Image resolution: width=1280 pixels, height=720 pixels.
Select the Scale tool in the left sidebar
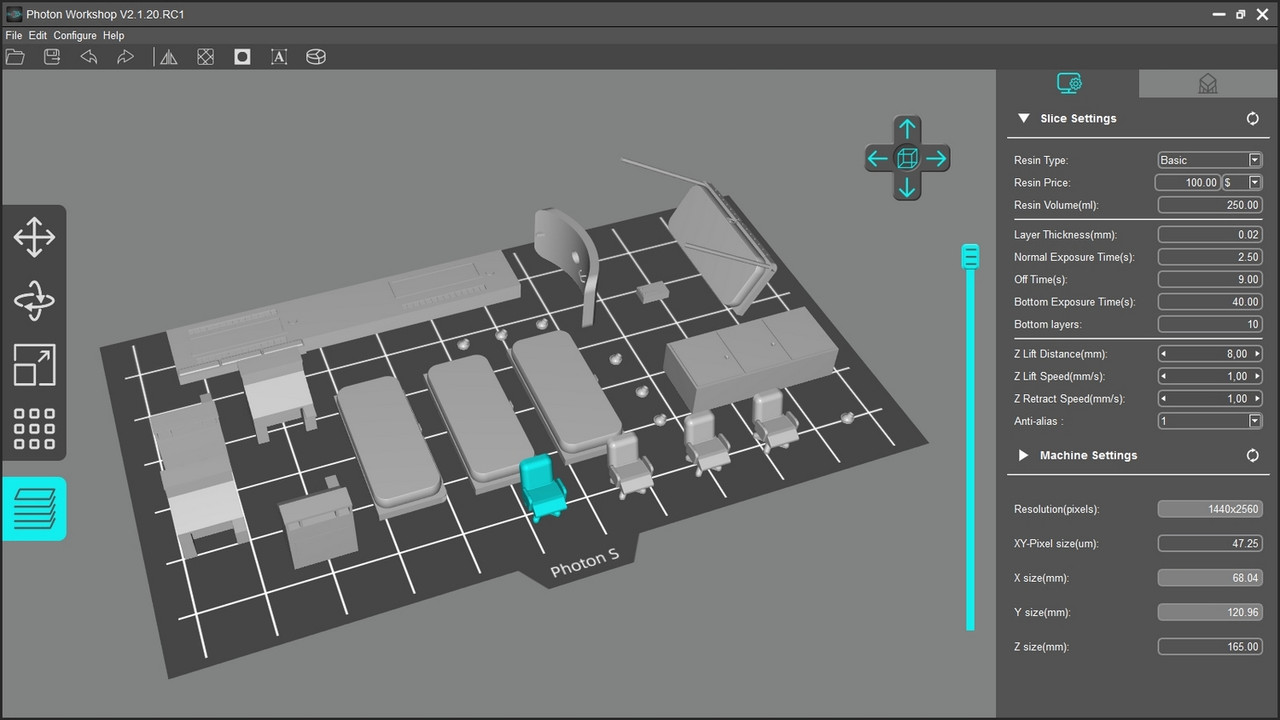coord(34,365)
